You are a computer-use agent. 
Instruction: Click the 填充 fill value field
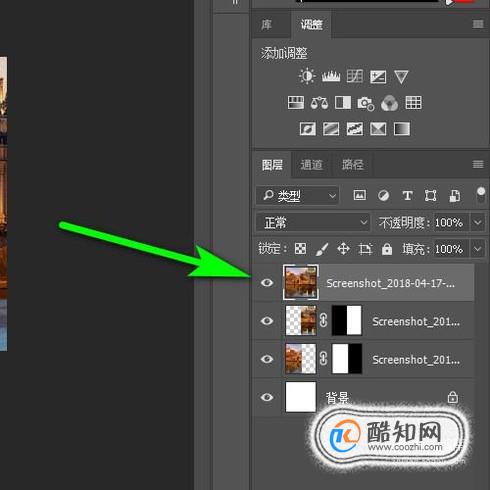(x=449, y=249)
